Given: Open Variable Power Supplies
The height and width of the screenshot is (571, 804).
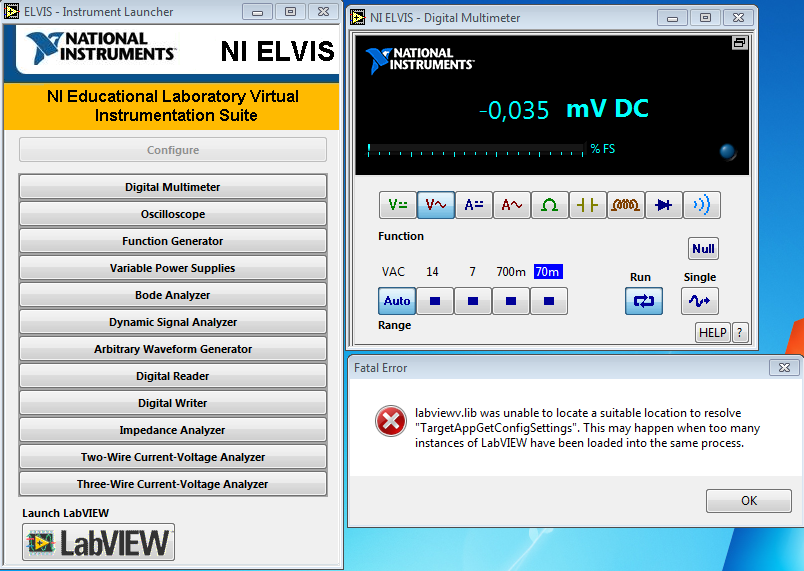Looking at the screenshot, I should coord(173,268).
